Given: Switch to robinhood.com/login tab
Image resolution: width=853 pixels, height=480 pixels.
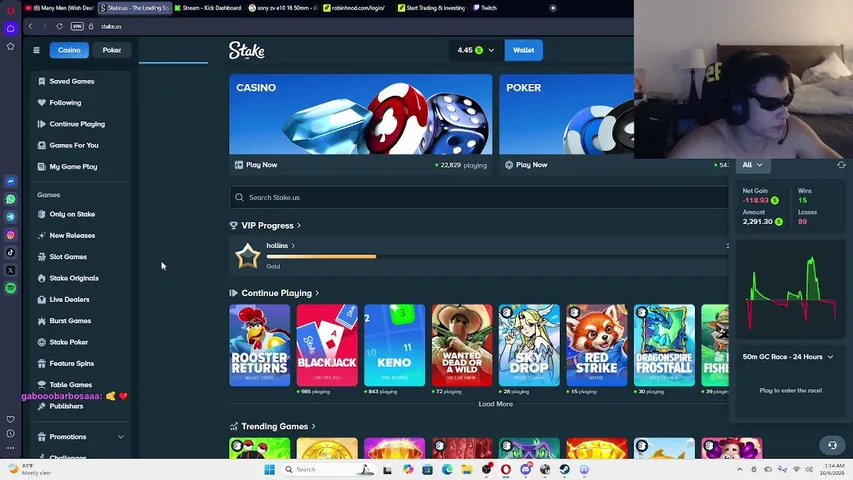Looking at the screenshot, I should [x=356, y=8].
